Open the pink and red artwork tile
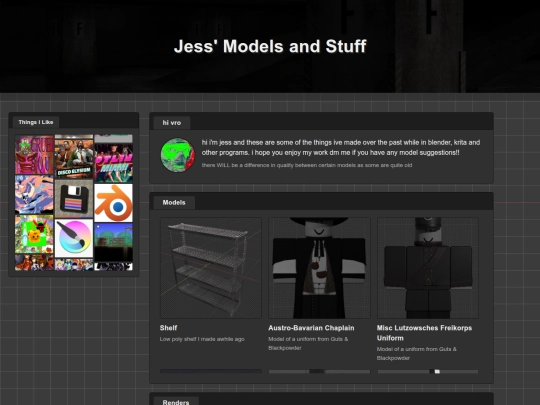This screenshot has height=405, width=540. click(34, 155)
